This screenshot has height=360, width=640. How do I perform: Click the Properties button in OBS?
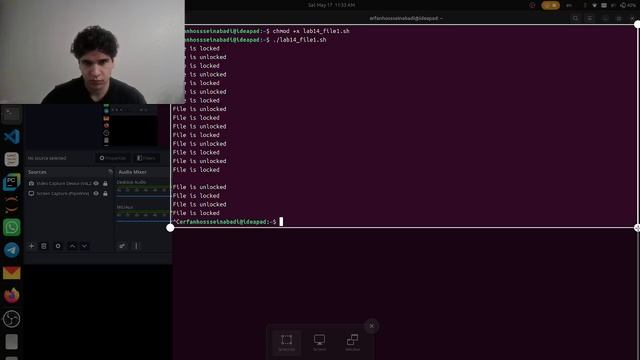113,158
